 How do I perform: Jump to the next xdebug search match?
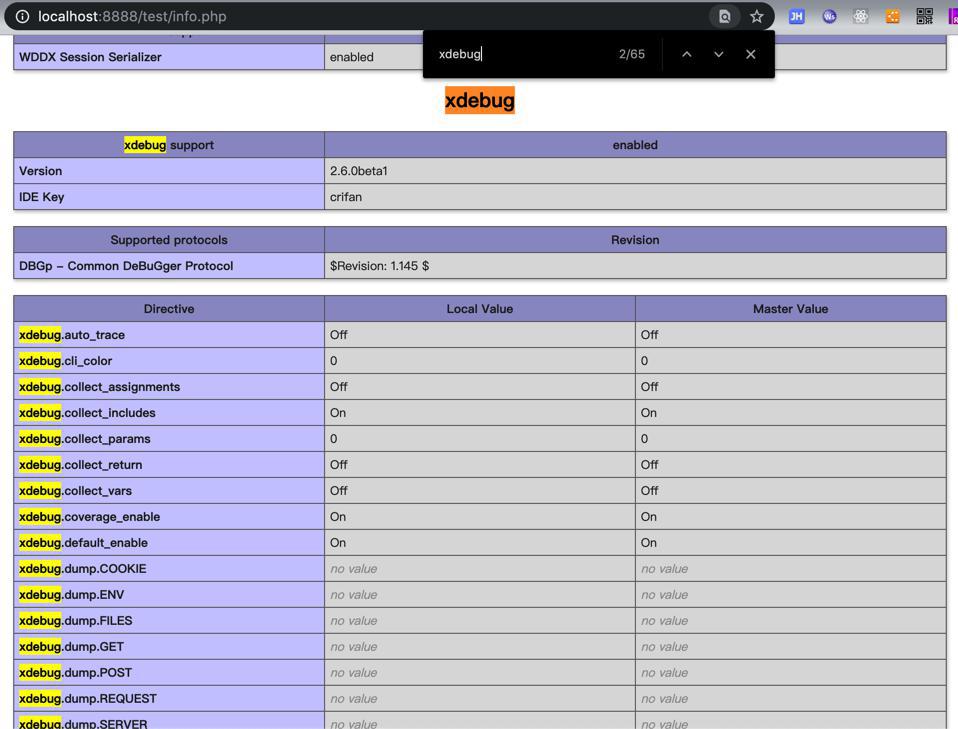[718, 54]
